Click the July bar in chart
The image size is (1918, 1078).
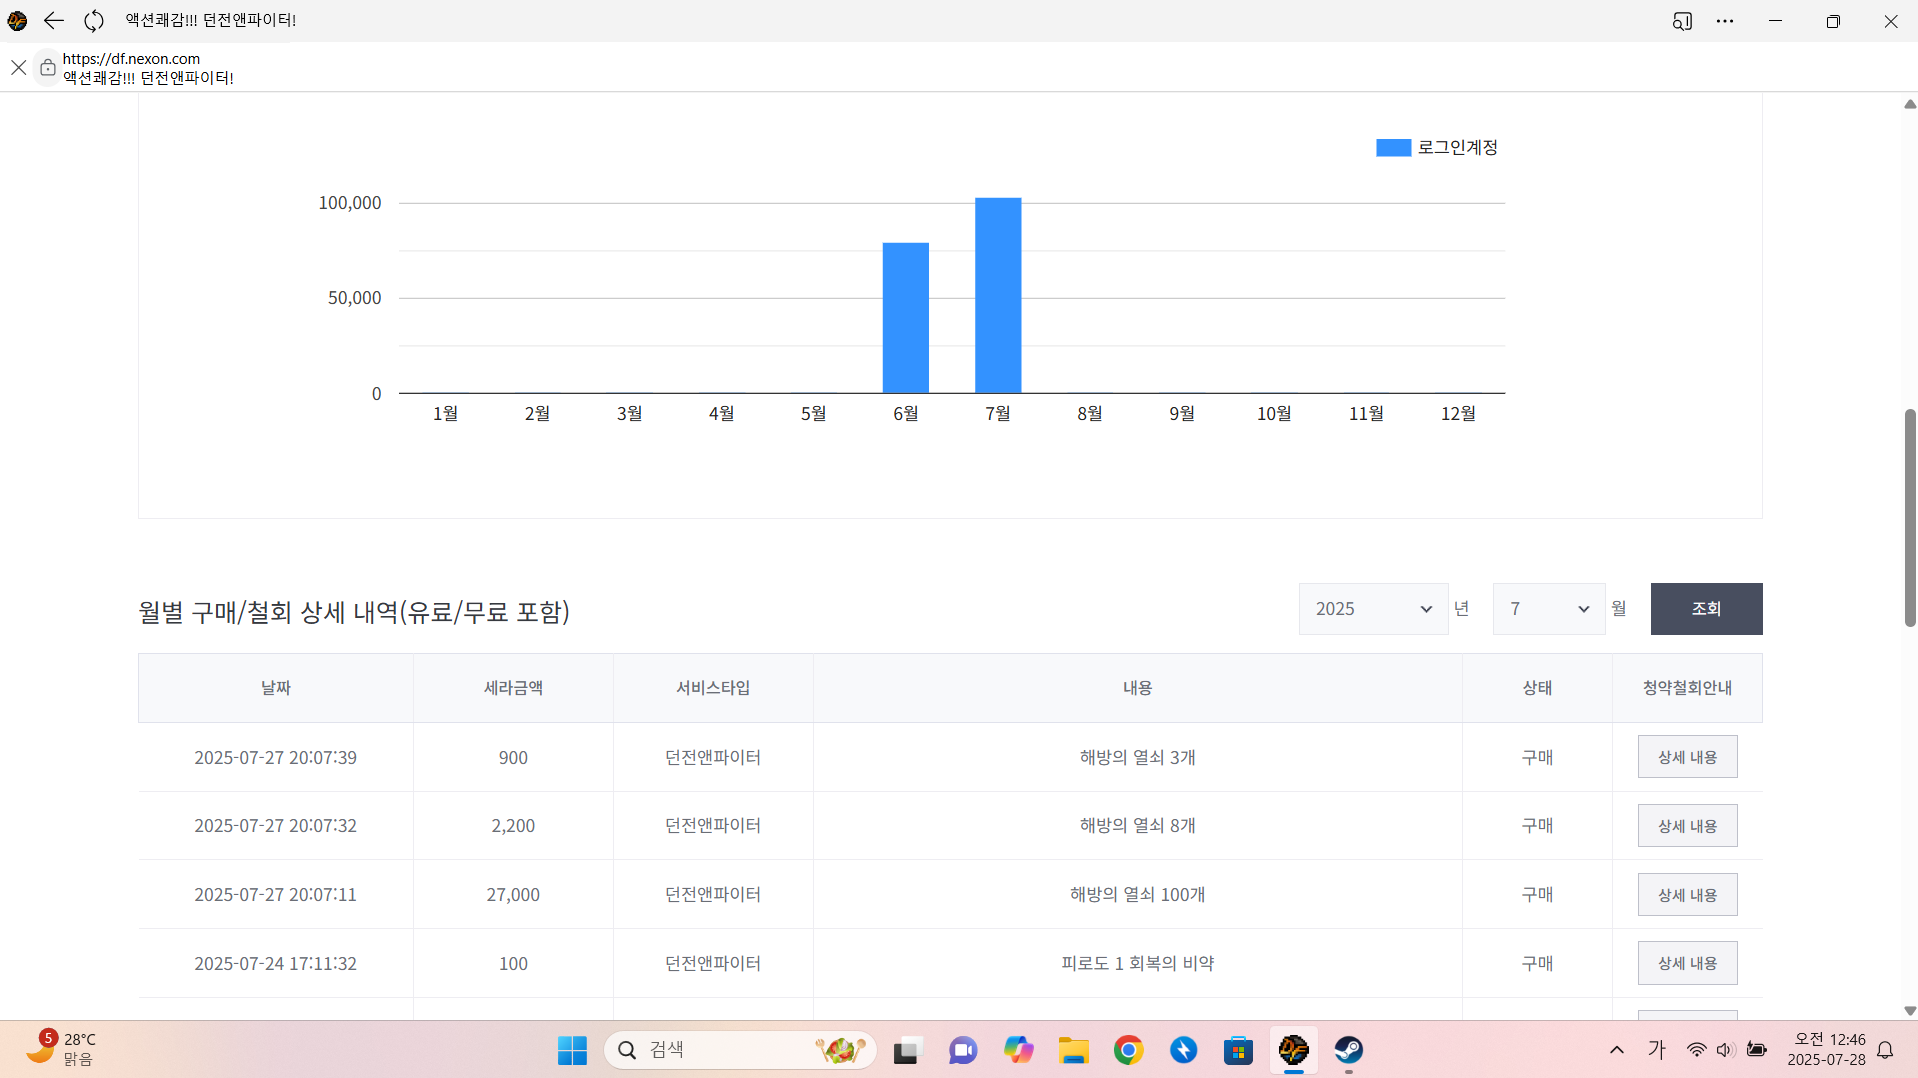[x=998, y=295]
